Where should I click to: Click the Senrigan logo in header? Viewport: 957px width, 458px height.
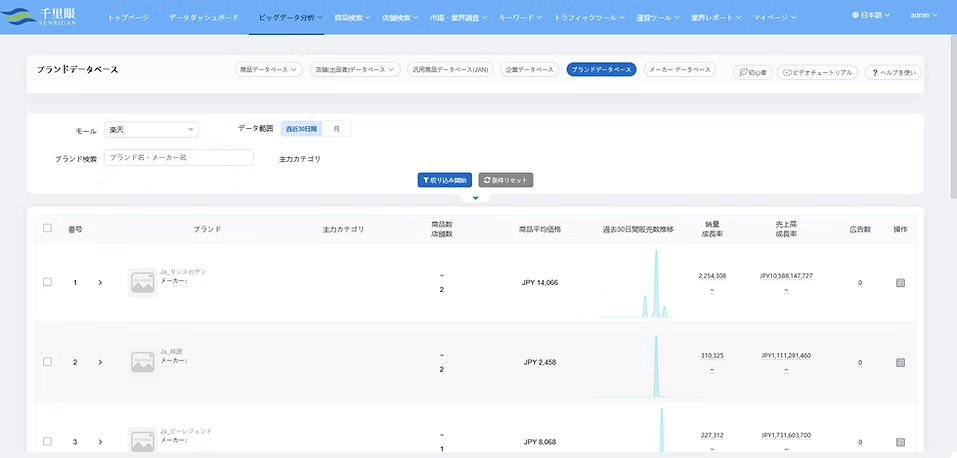38,16
